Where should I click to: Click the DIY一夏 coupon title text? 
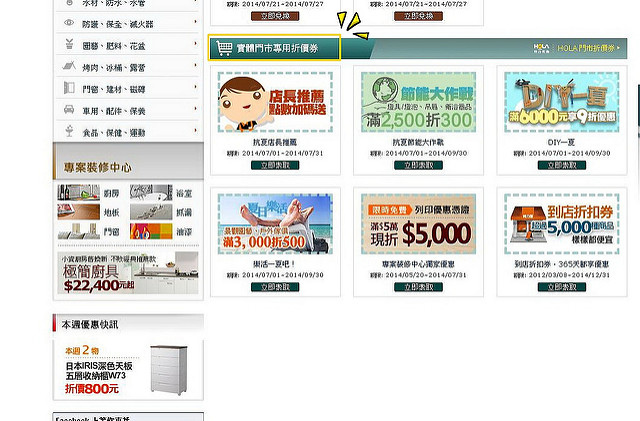(561, 143)
